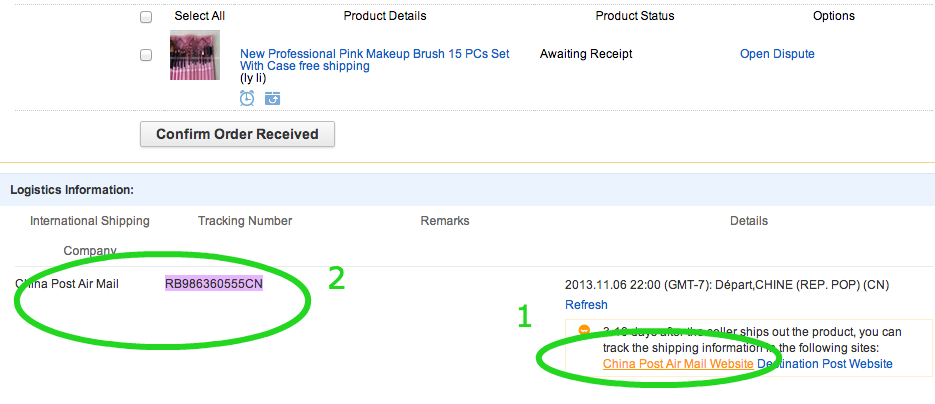The width and height of the screenshot is (935, 404).
Task: Click the seller name ly li
Action: coord(253,78)
